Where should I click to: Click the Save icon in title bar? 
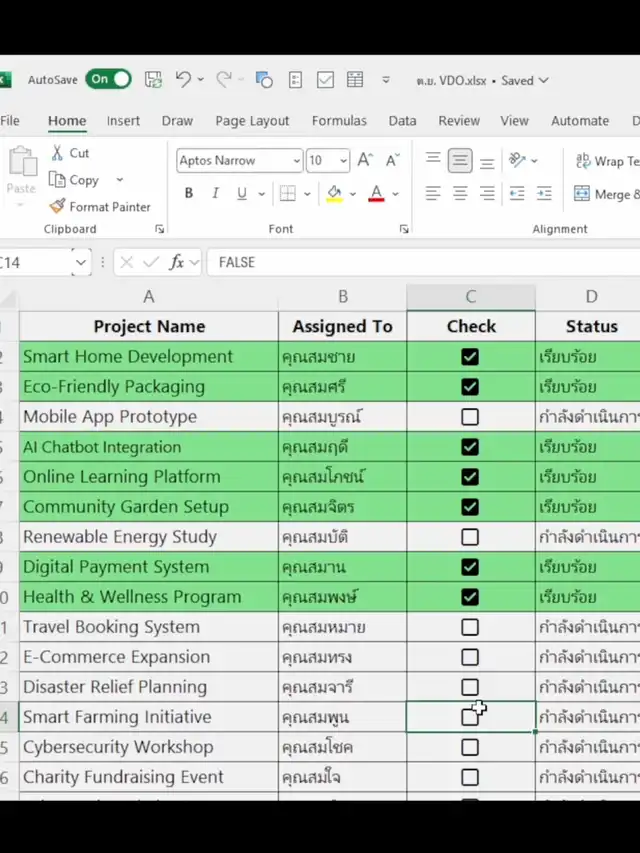click(153, 80)
